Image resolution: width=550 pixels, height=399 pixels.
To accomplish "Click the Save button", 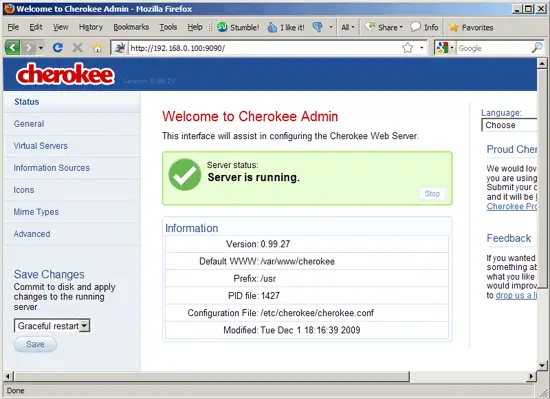I will tap(35, 344).
